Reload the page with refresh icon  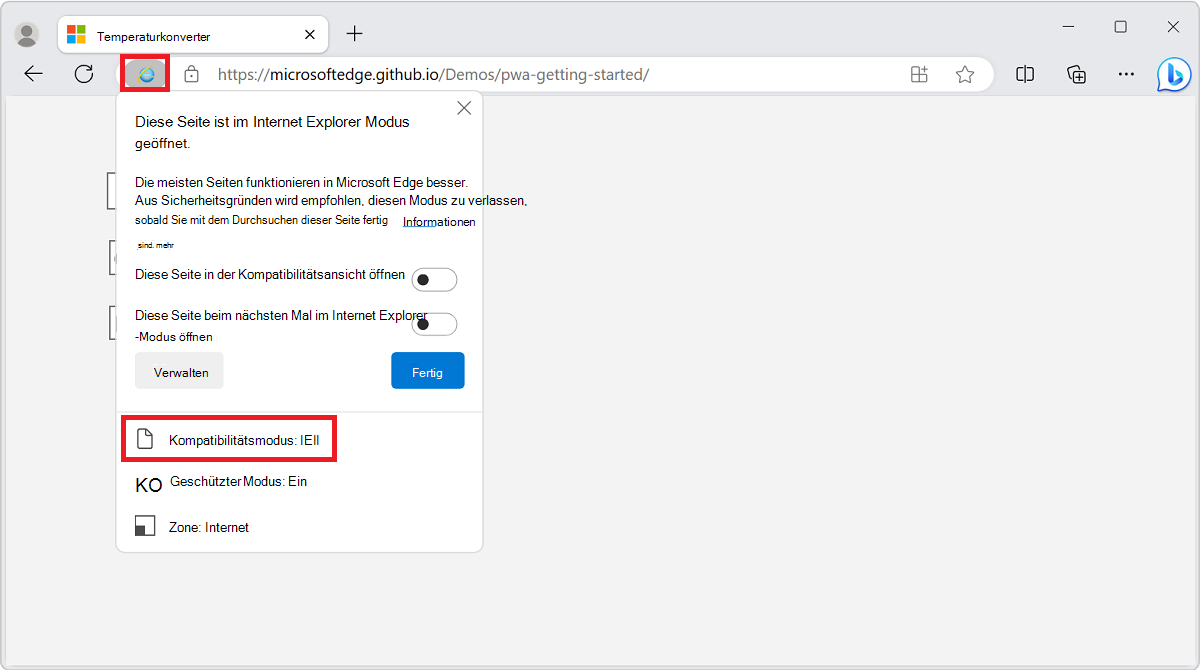[84, 74]
